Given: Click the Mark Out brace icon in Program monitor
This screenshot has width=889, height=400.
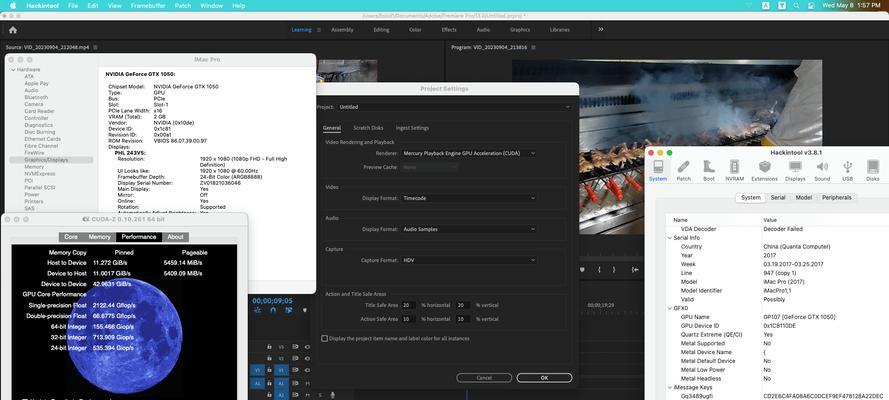Looking at the screenshot, I should (x=614, y=270).
